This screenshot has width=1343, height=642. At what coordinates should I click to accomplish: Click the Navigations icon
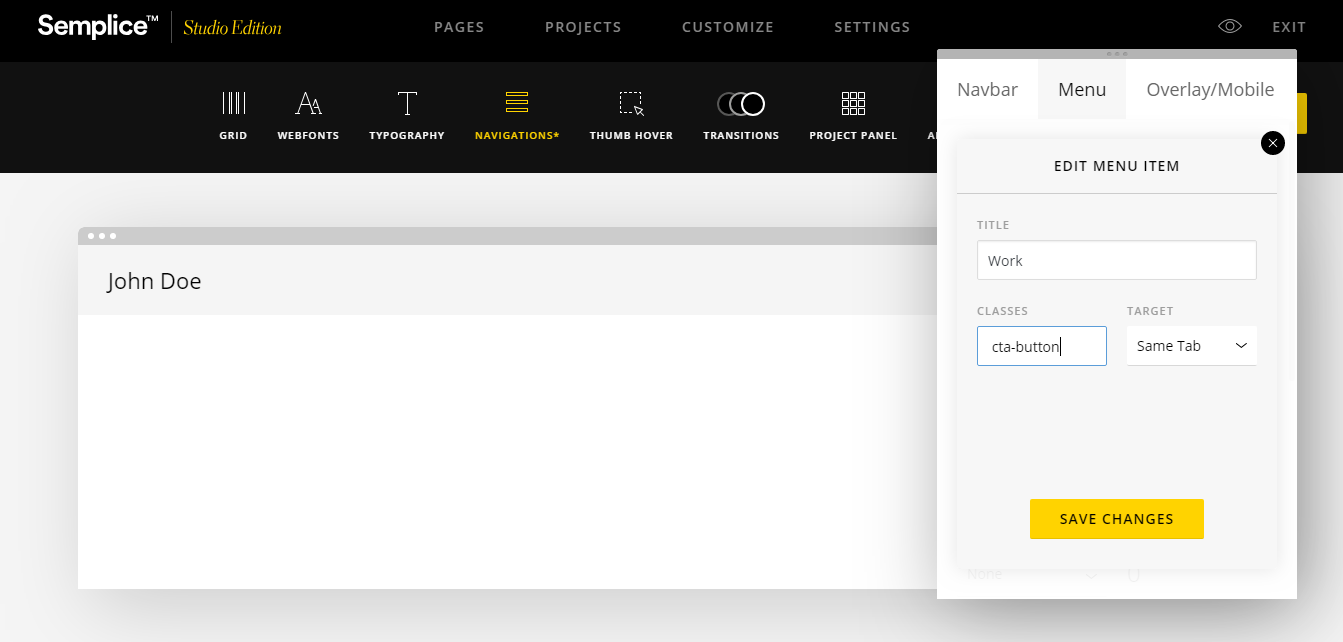tap(516, 104)
